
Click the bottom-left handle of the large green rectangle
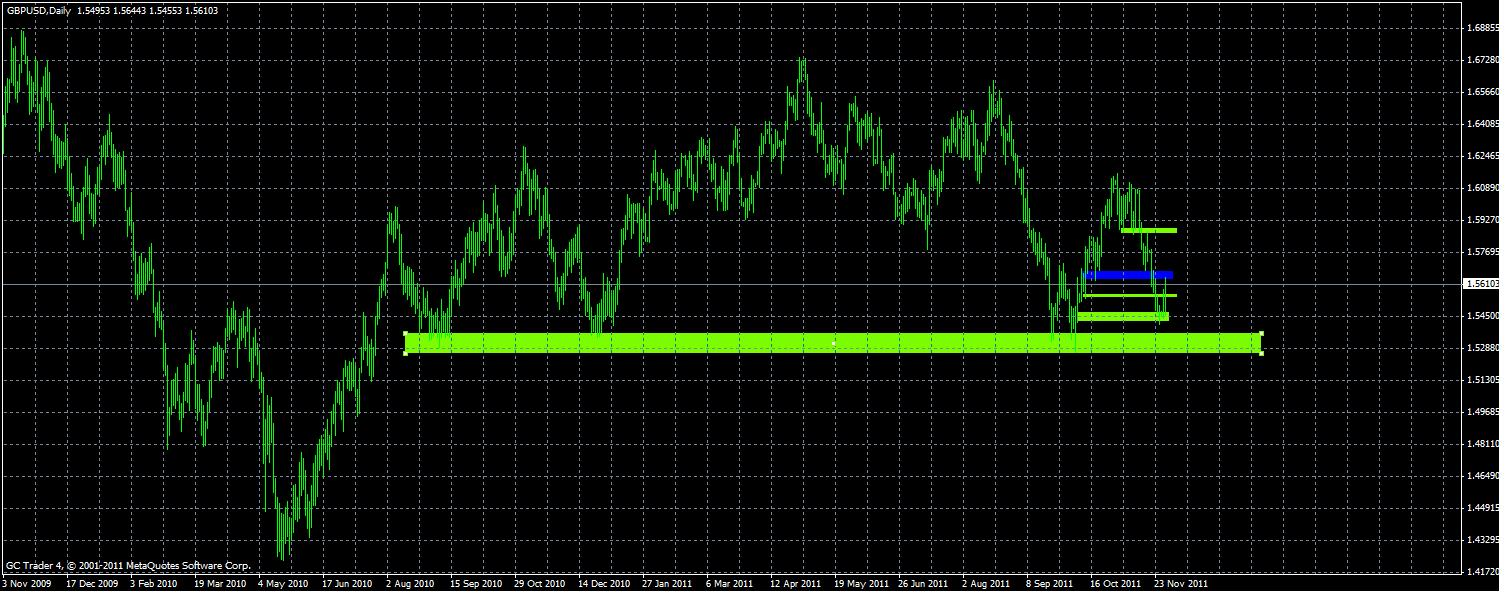click(405, 353)
